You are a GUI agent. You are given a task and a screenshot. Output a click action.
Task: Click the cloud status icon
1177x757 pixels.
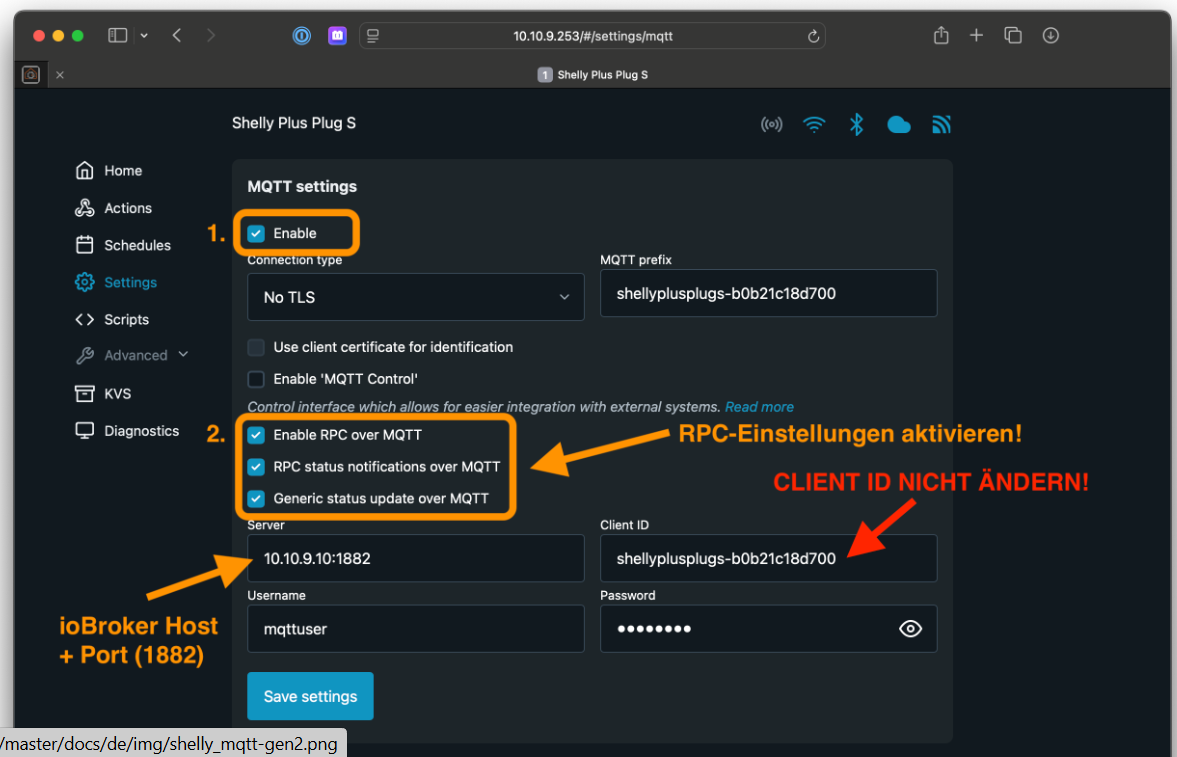899,125
